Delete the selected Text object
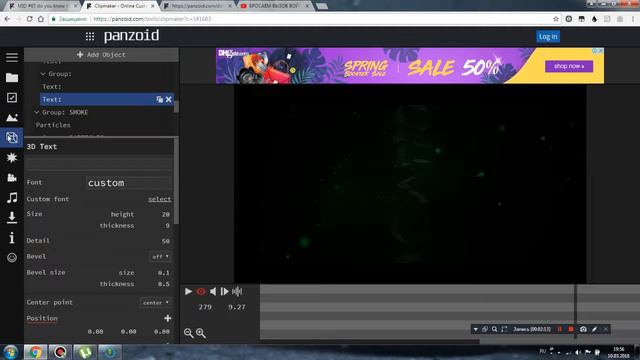This screenshot has height=360, width=640. 169,99
